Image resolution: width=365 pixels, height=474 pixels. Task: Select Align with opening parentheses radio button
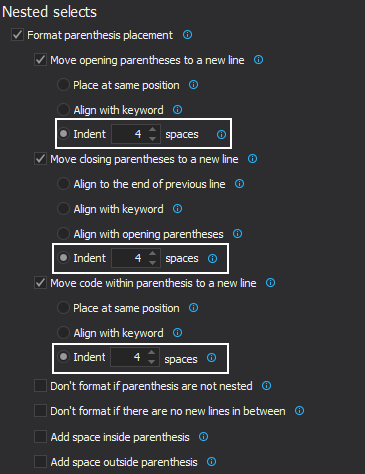(x=63, y=234)
